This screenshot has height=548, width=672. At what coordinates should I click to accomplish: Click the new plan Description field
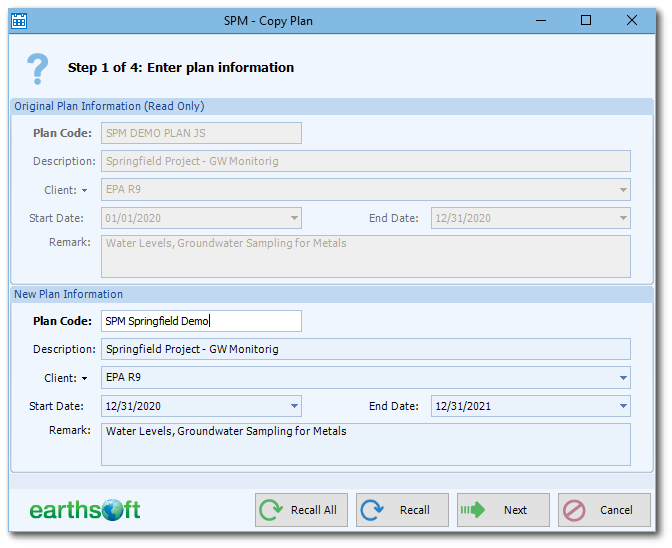pyautogui.click(x=365, y=349)
